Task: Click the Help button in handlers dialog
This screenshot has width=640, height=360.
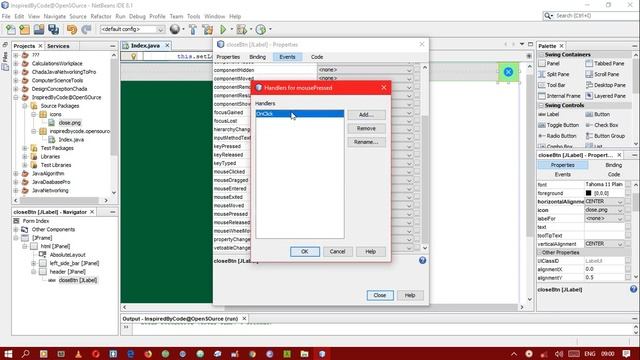Action: (370, 252)
